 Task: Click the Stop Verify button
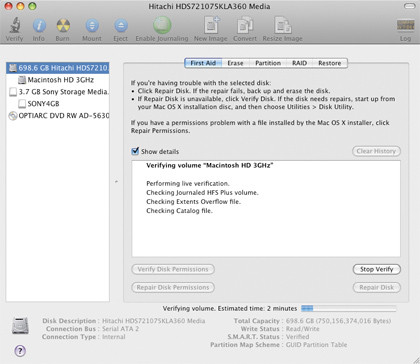(x=376, y=269)
